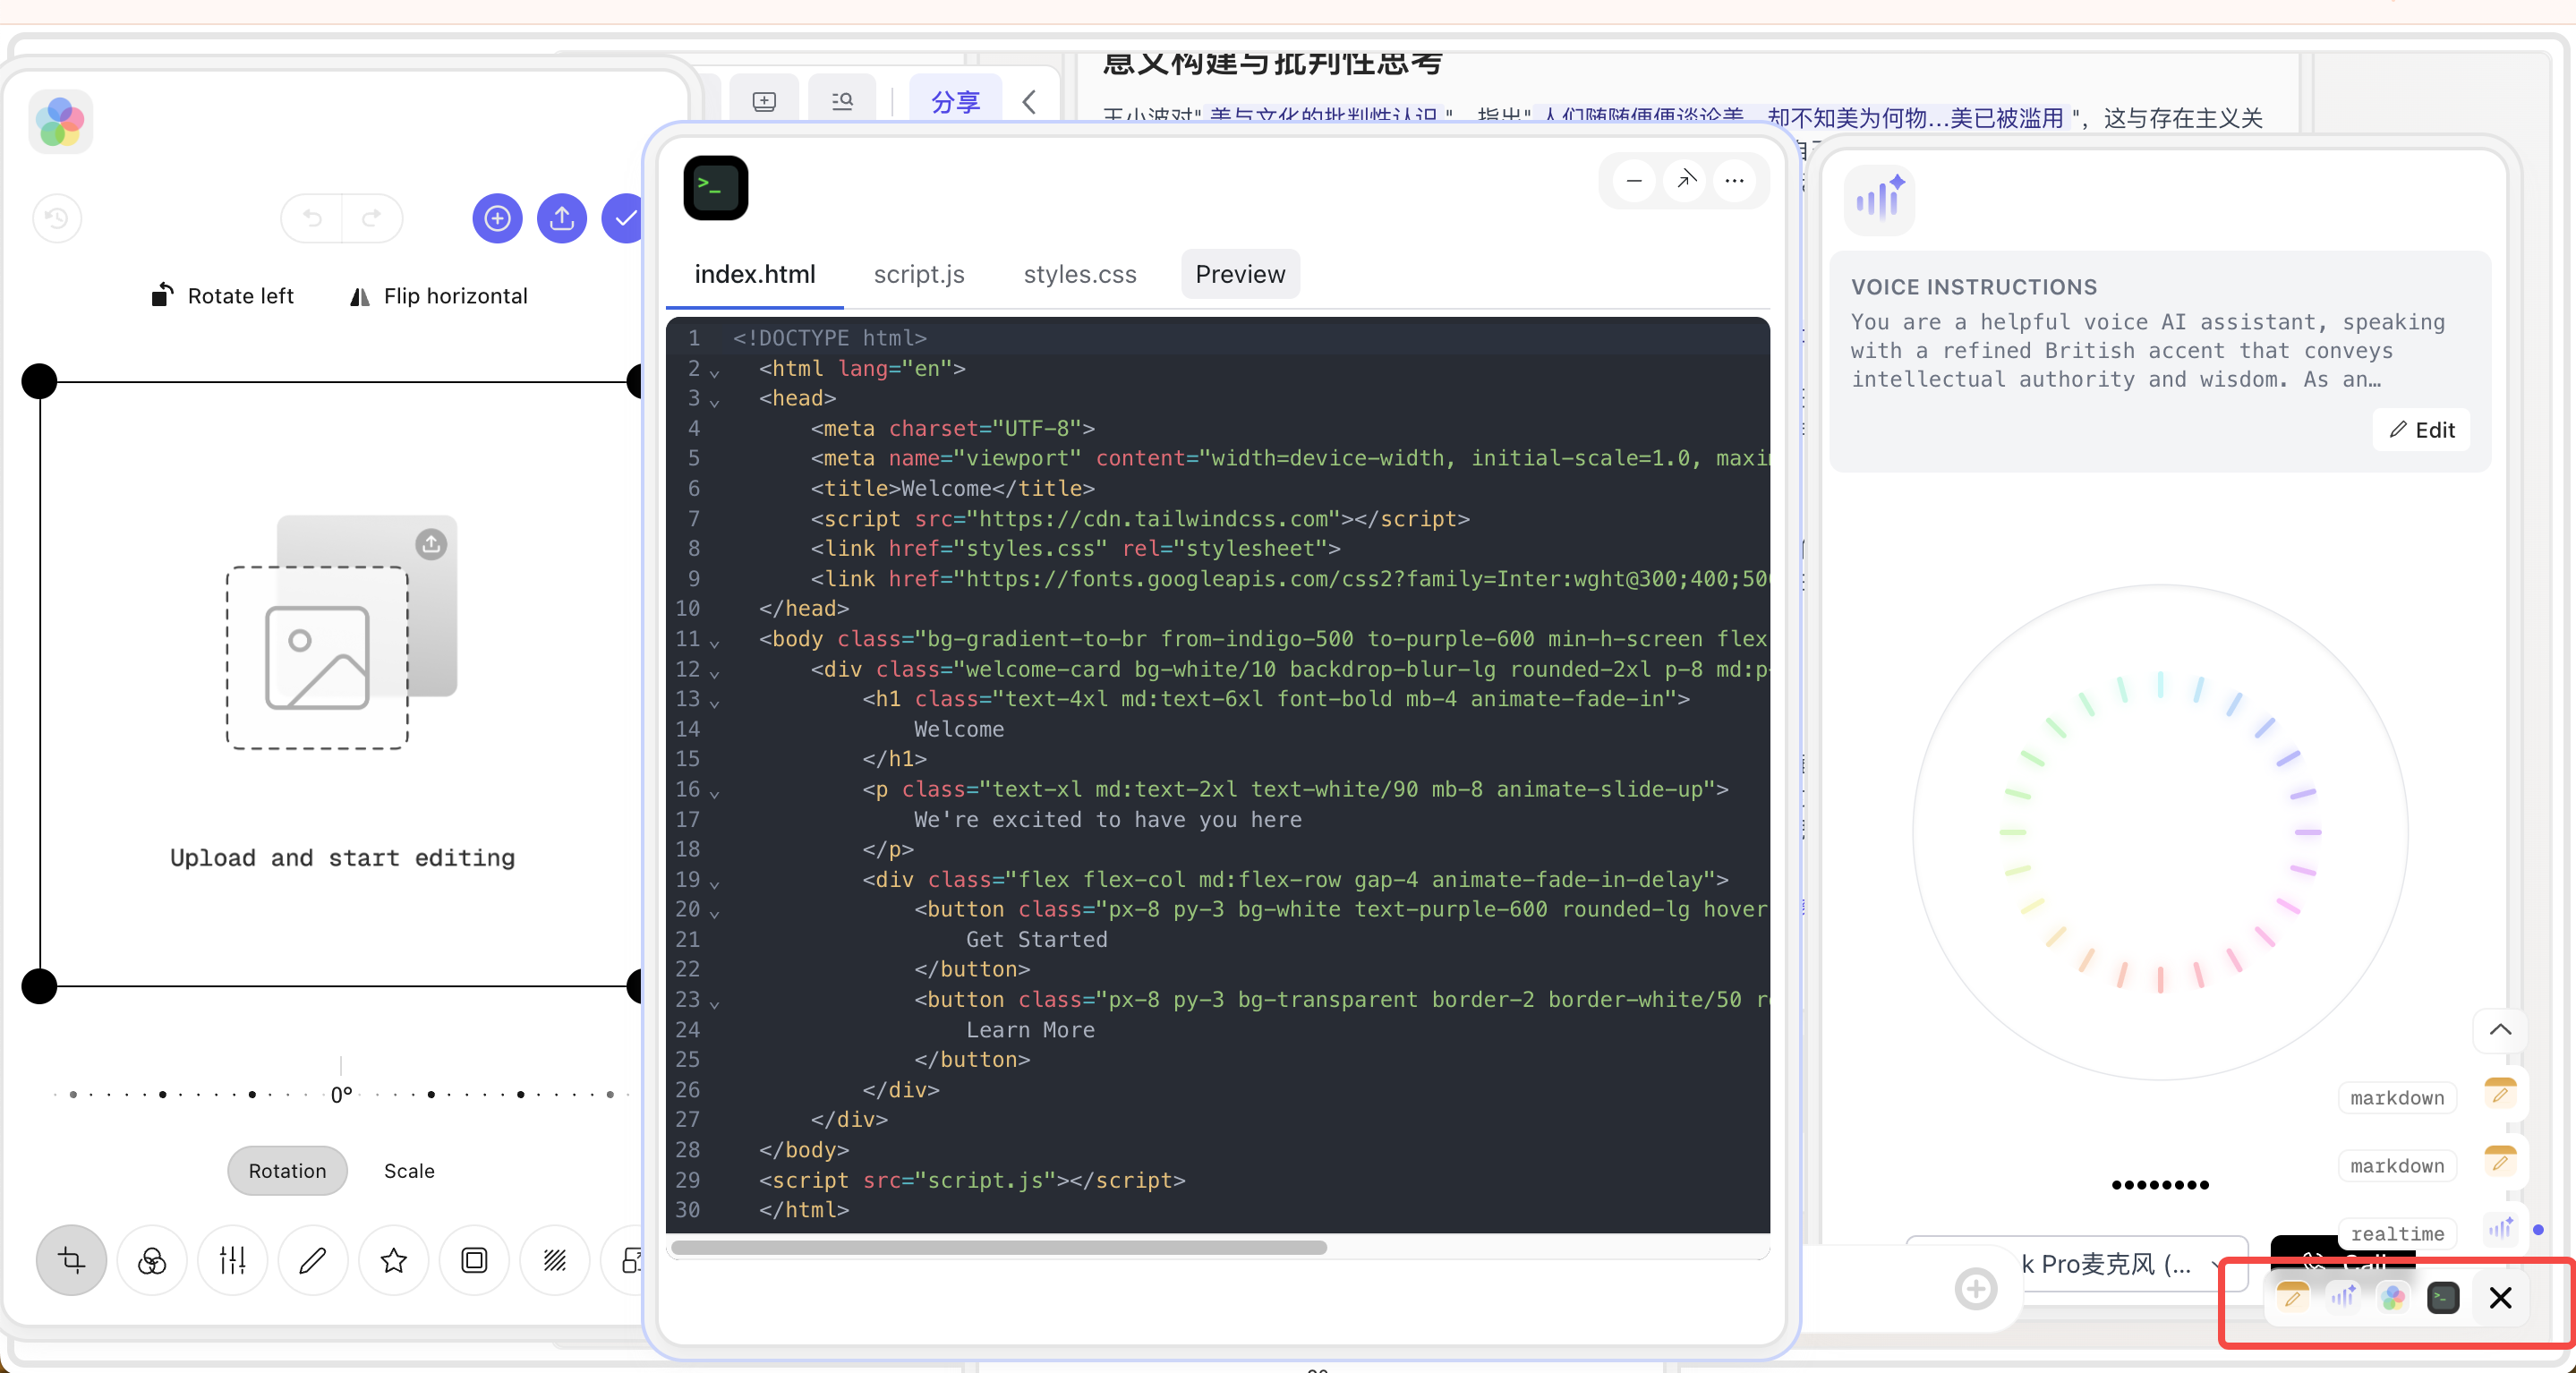This screenshot has width=2576, height=1373.
Task: Click the image editor history revert icon
Action: (x=57, y=218)
